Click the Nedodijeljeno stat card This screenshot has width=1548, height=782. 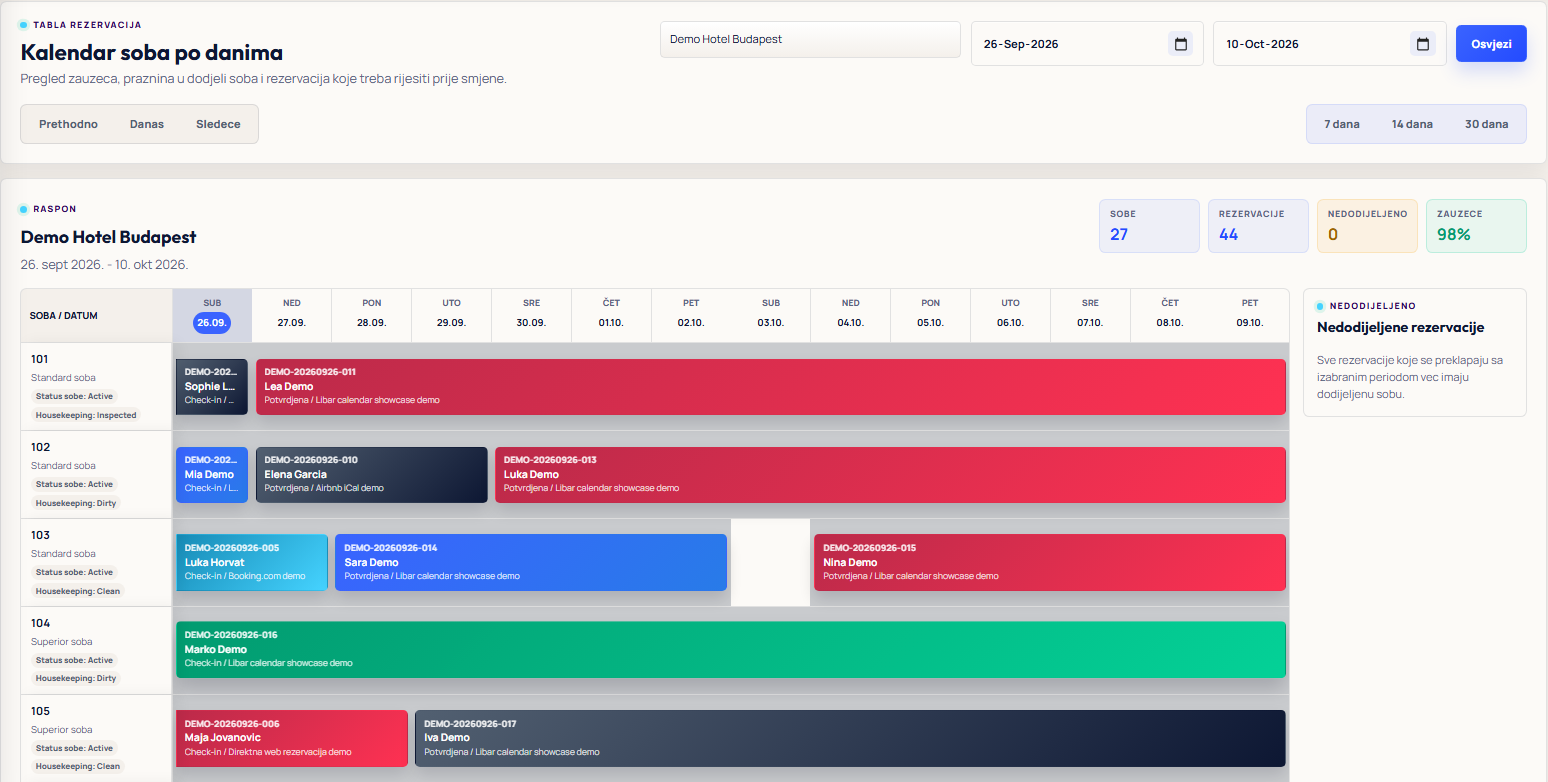point(1367,226)
